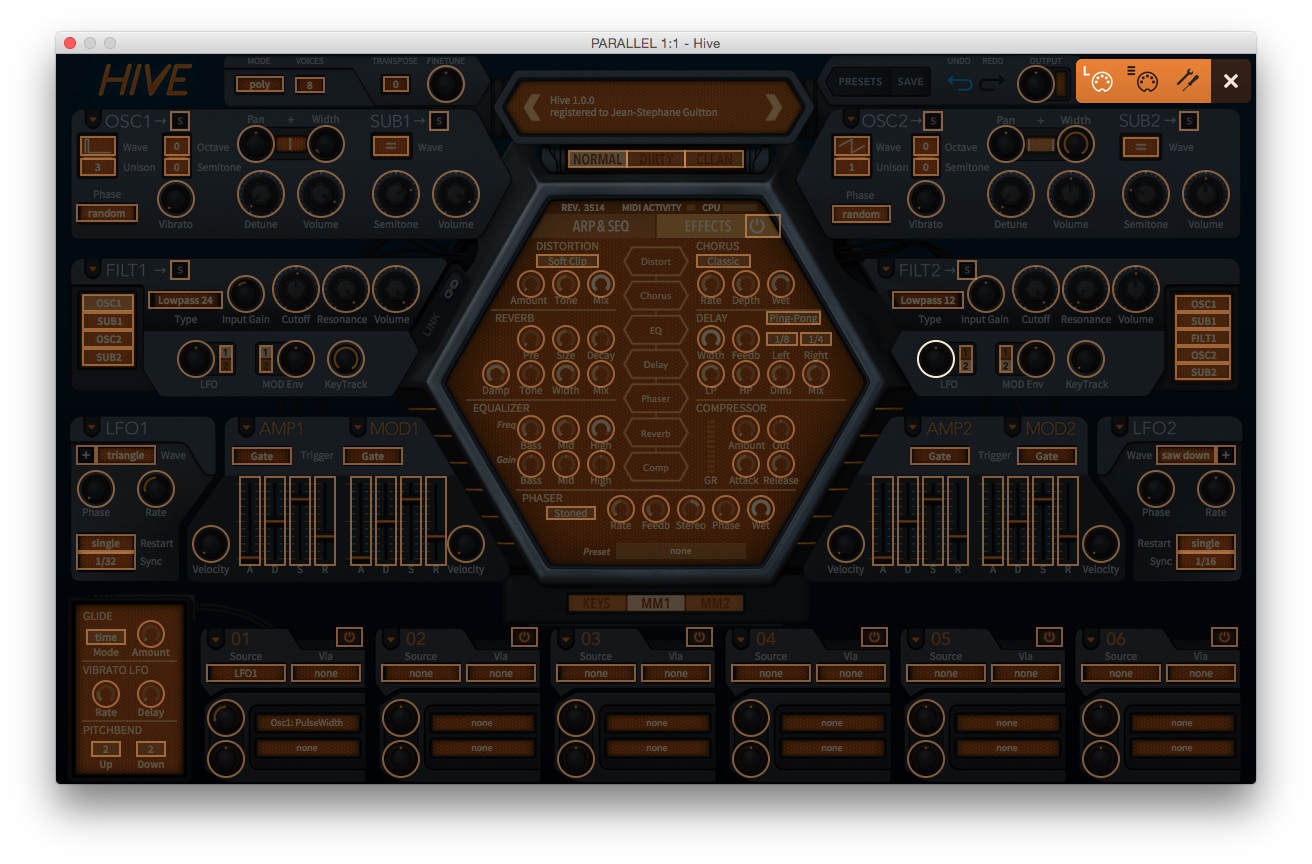Open slot 01 Source dropdown showing LFO1
The width and height of the screenshot is (1312, 864).
pos(246,673)
